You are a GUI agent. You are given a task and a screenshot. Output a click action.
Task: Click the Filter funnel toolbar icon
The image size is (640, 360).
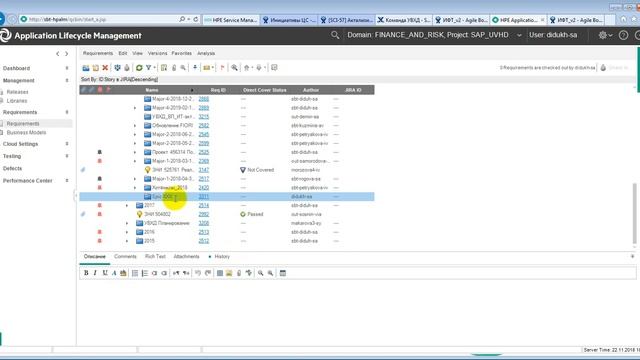click(x=149, y=68)
